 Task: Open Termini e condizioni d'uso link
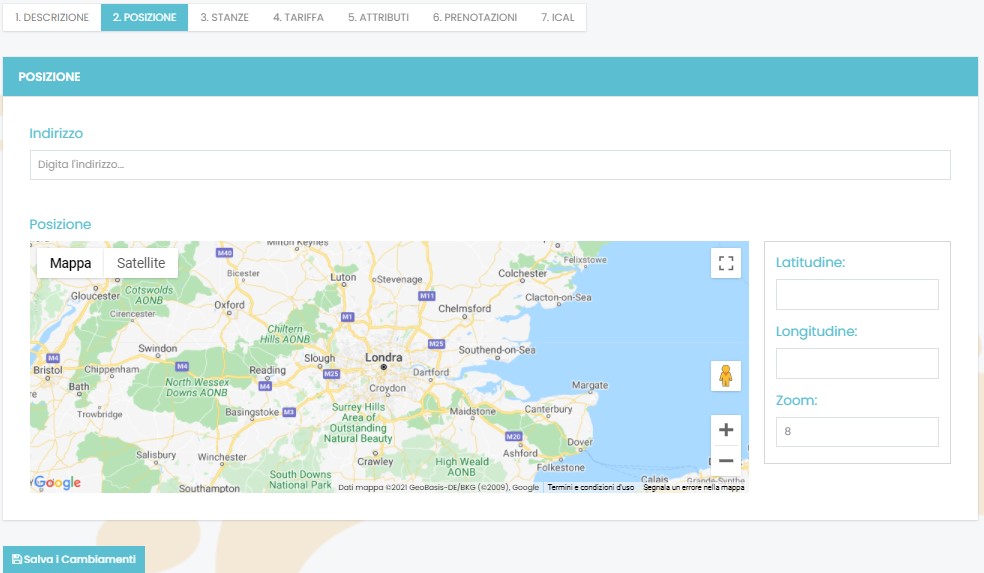(591, 488)
